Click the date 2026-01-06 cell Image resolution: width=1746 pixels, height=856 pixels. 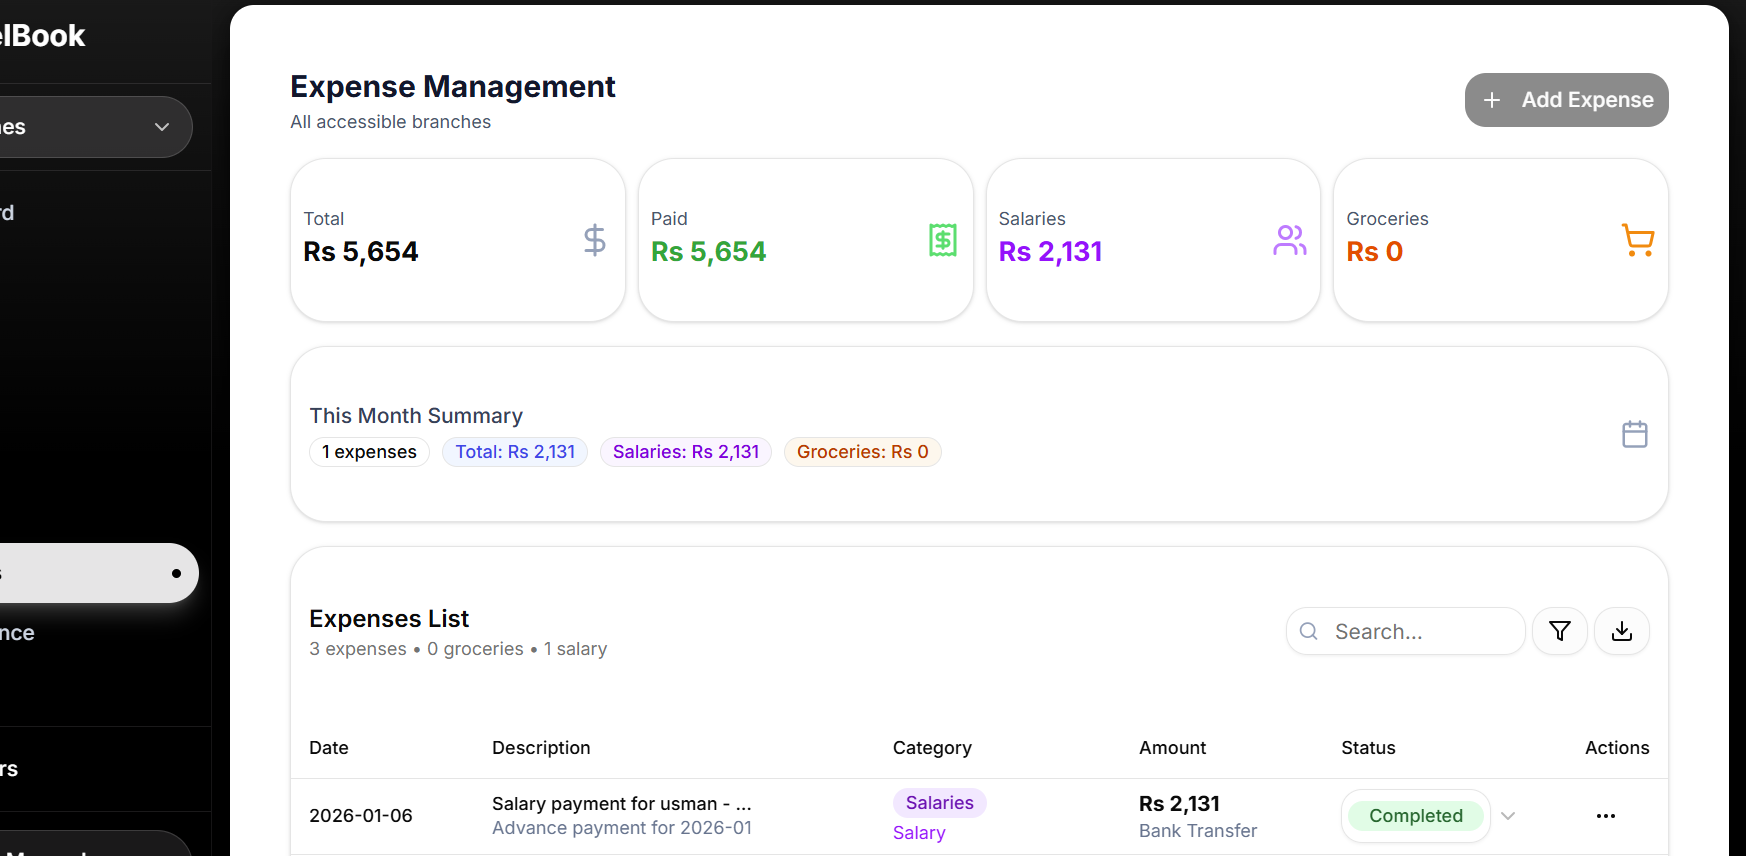click(x=361, y=816)
